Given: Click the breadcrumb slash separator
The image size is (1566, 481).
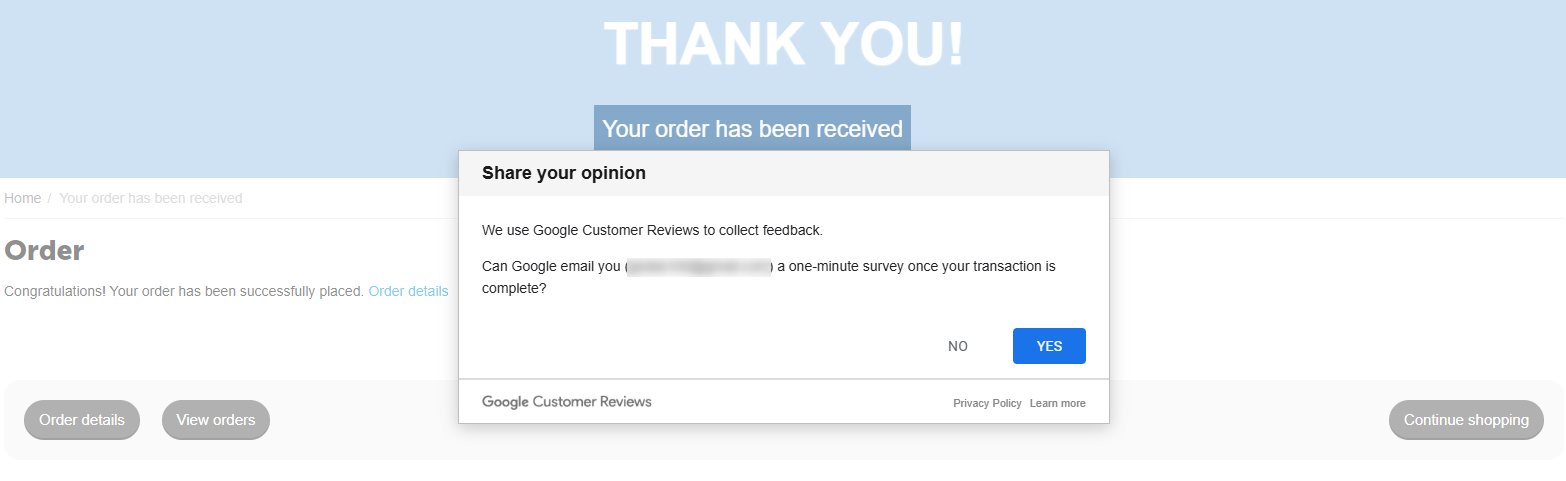Looking at the screenshot, I should 49,198.
